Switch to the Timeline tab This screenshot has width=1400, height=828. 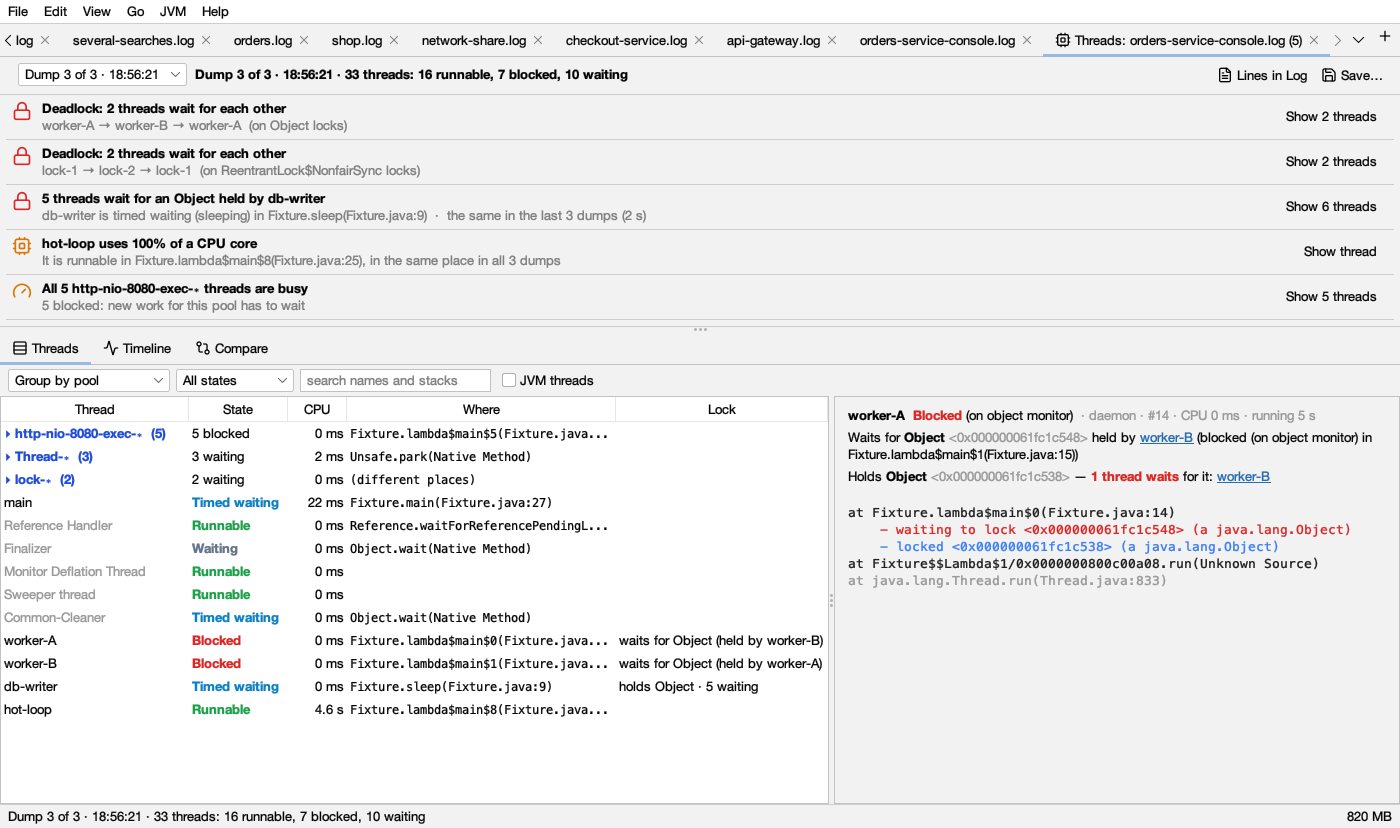(137, 348)
